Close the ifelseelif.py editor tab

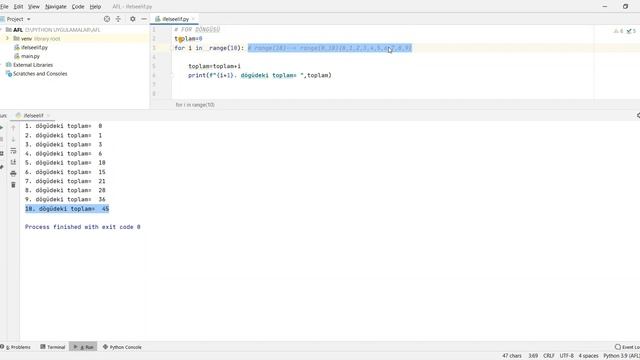coord(193,19)
